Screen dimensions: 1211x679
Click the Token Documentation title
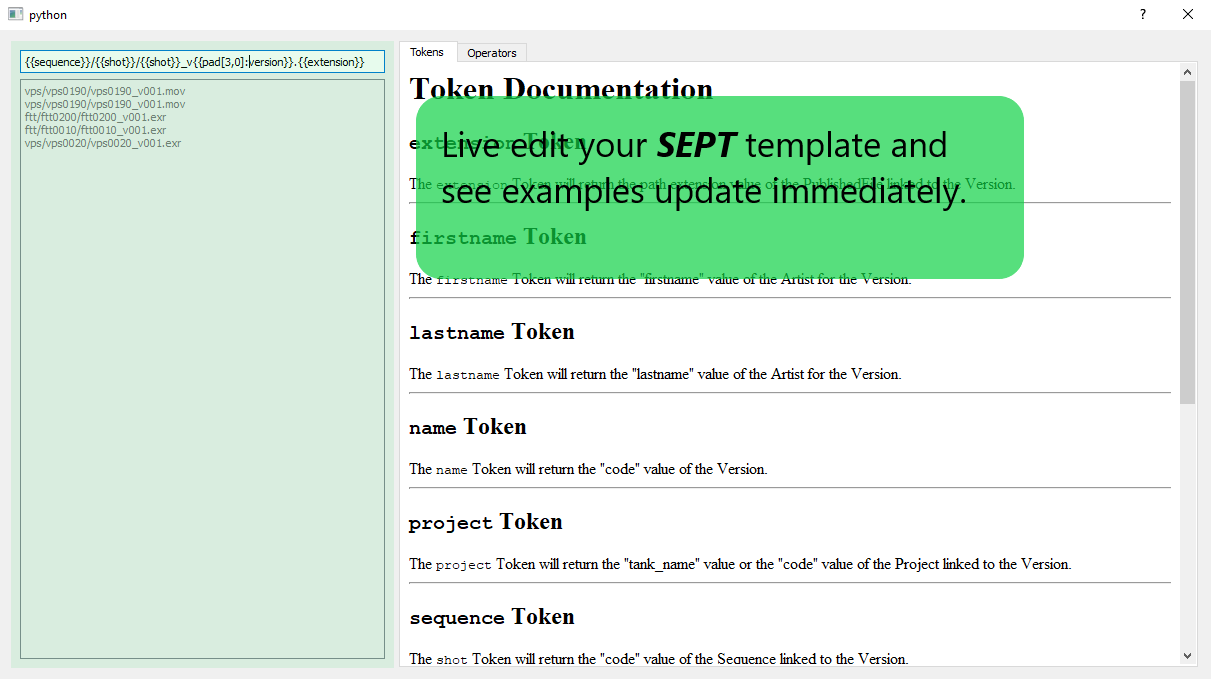point(561,89)
